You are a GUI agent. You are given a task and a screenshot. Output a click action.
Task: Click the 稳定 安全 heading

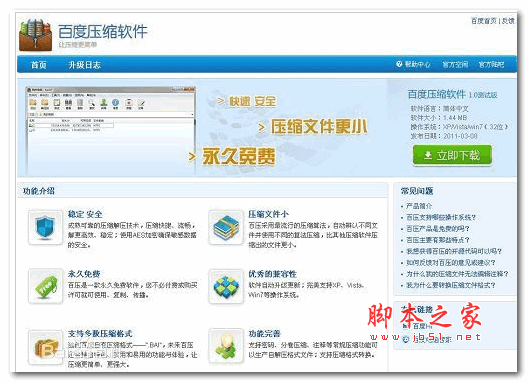[x=85, y=214]
